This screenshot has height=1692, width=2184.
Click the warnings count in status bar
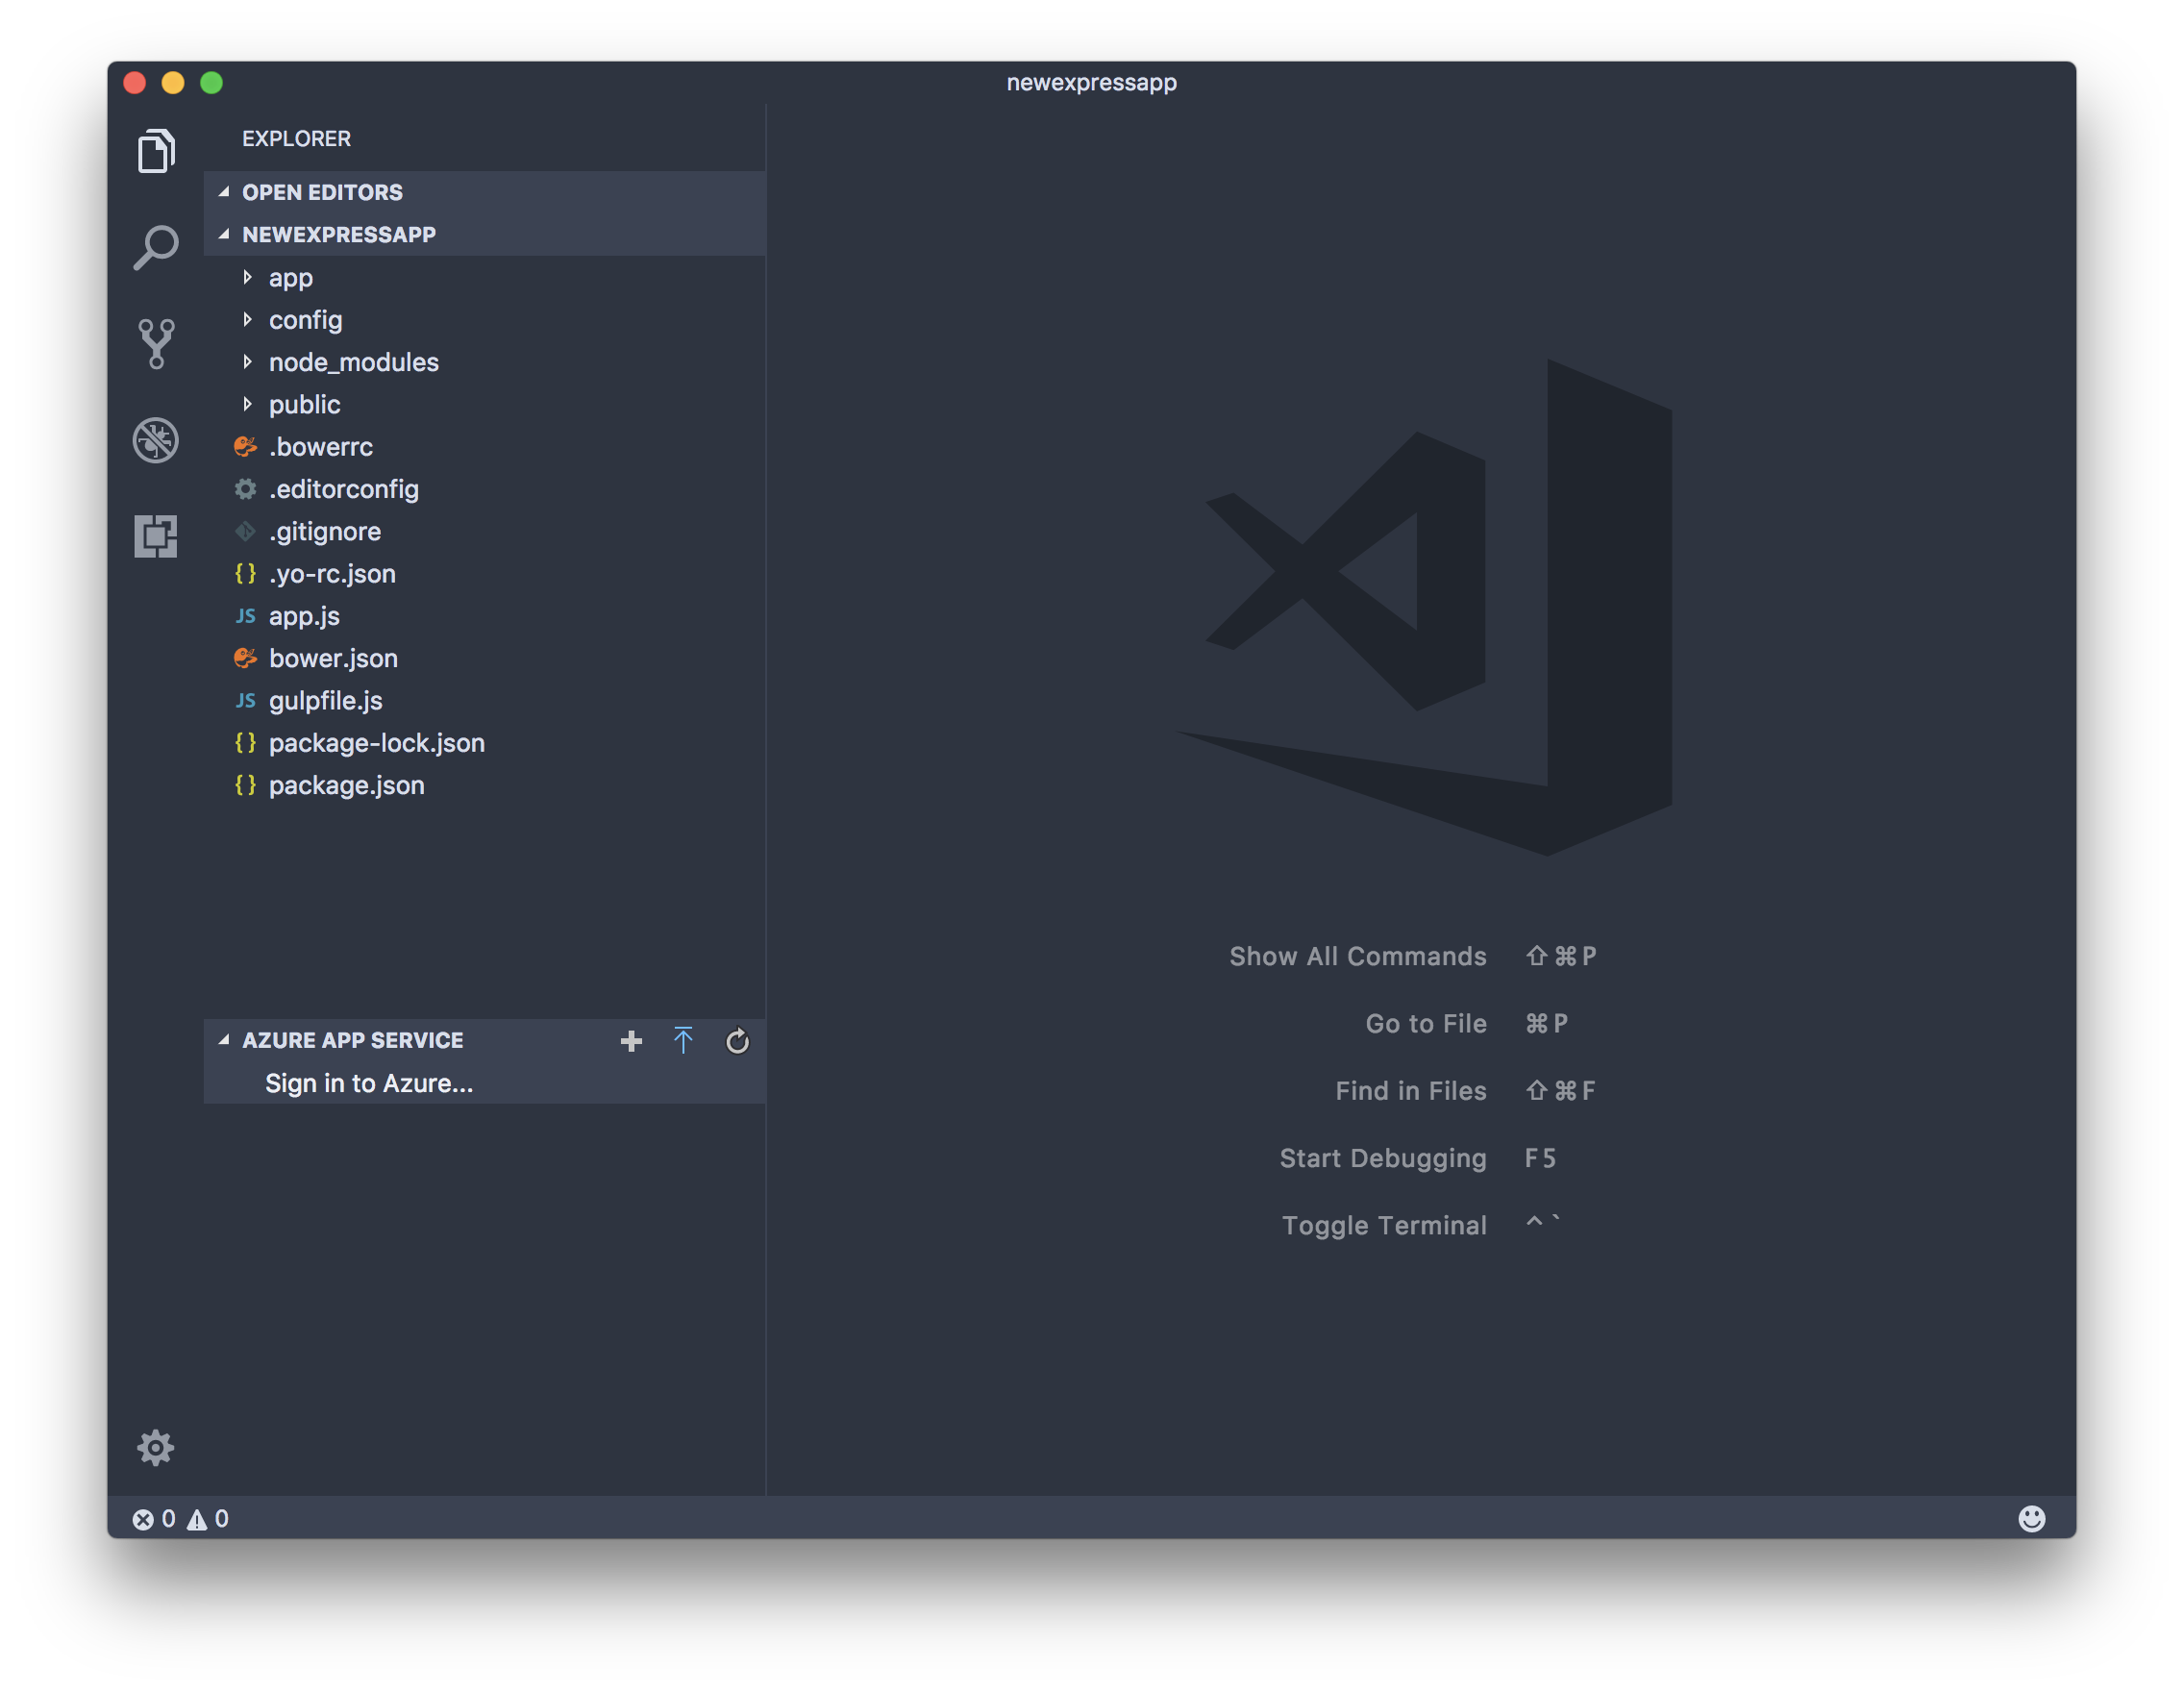click(208, 1519)
